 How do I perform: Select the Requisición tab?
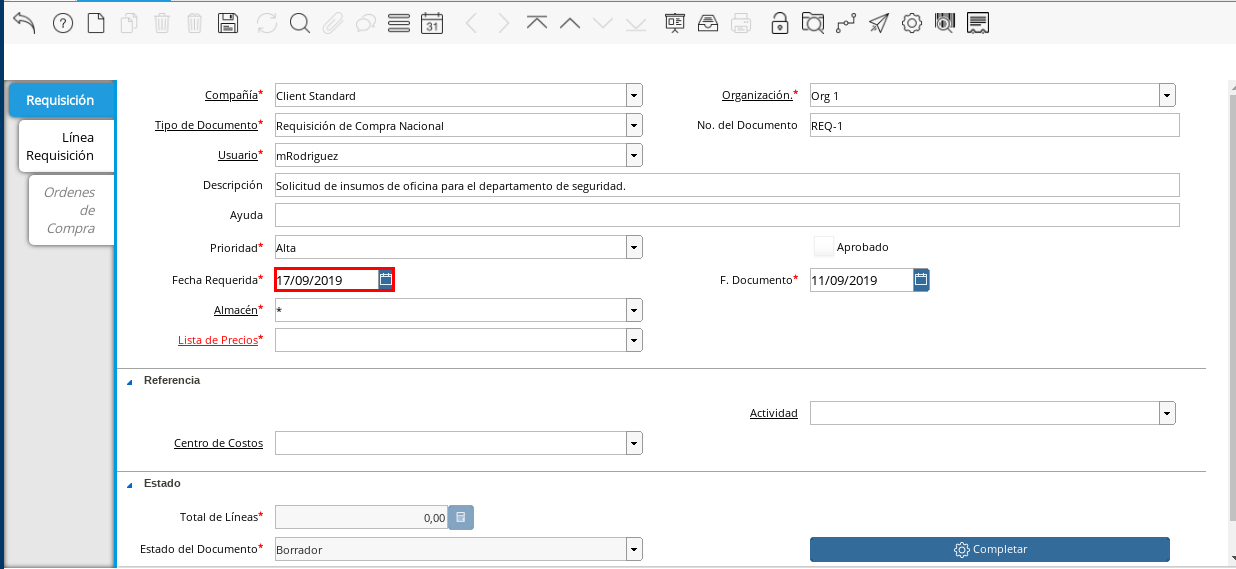(x=61, y=100)
